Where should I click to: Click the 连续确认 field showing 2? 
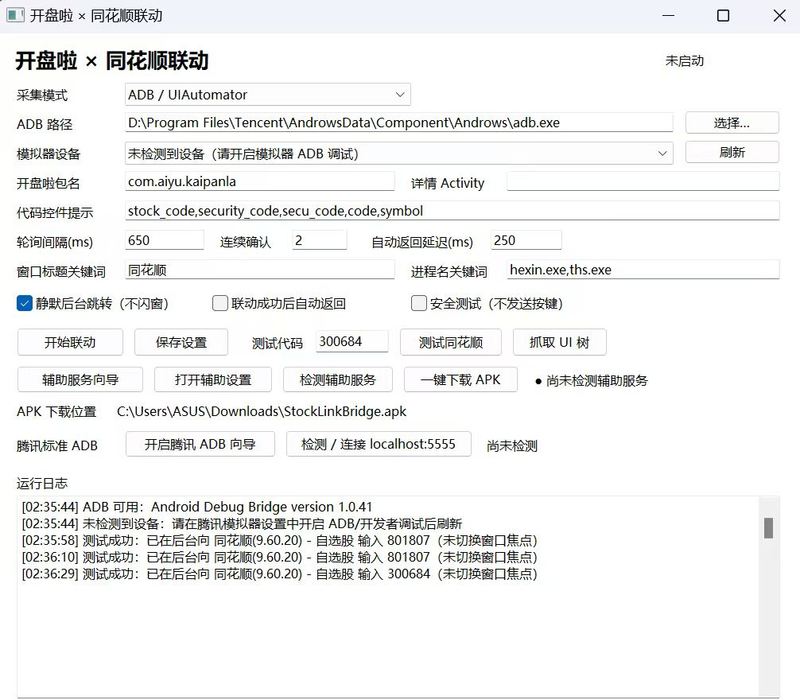(x=319, y=240)
